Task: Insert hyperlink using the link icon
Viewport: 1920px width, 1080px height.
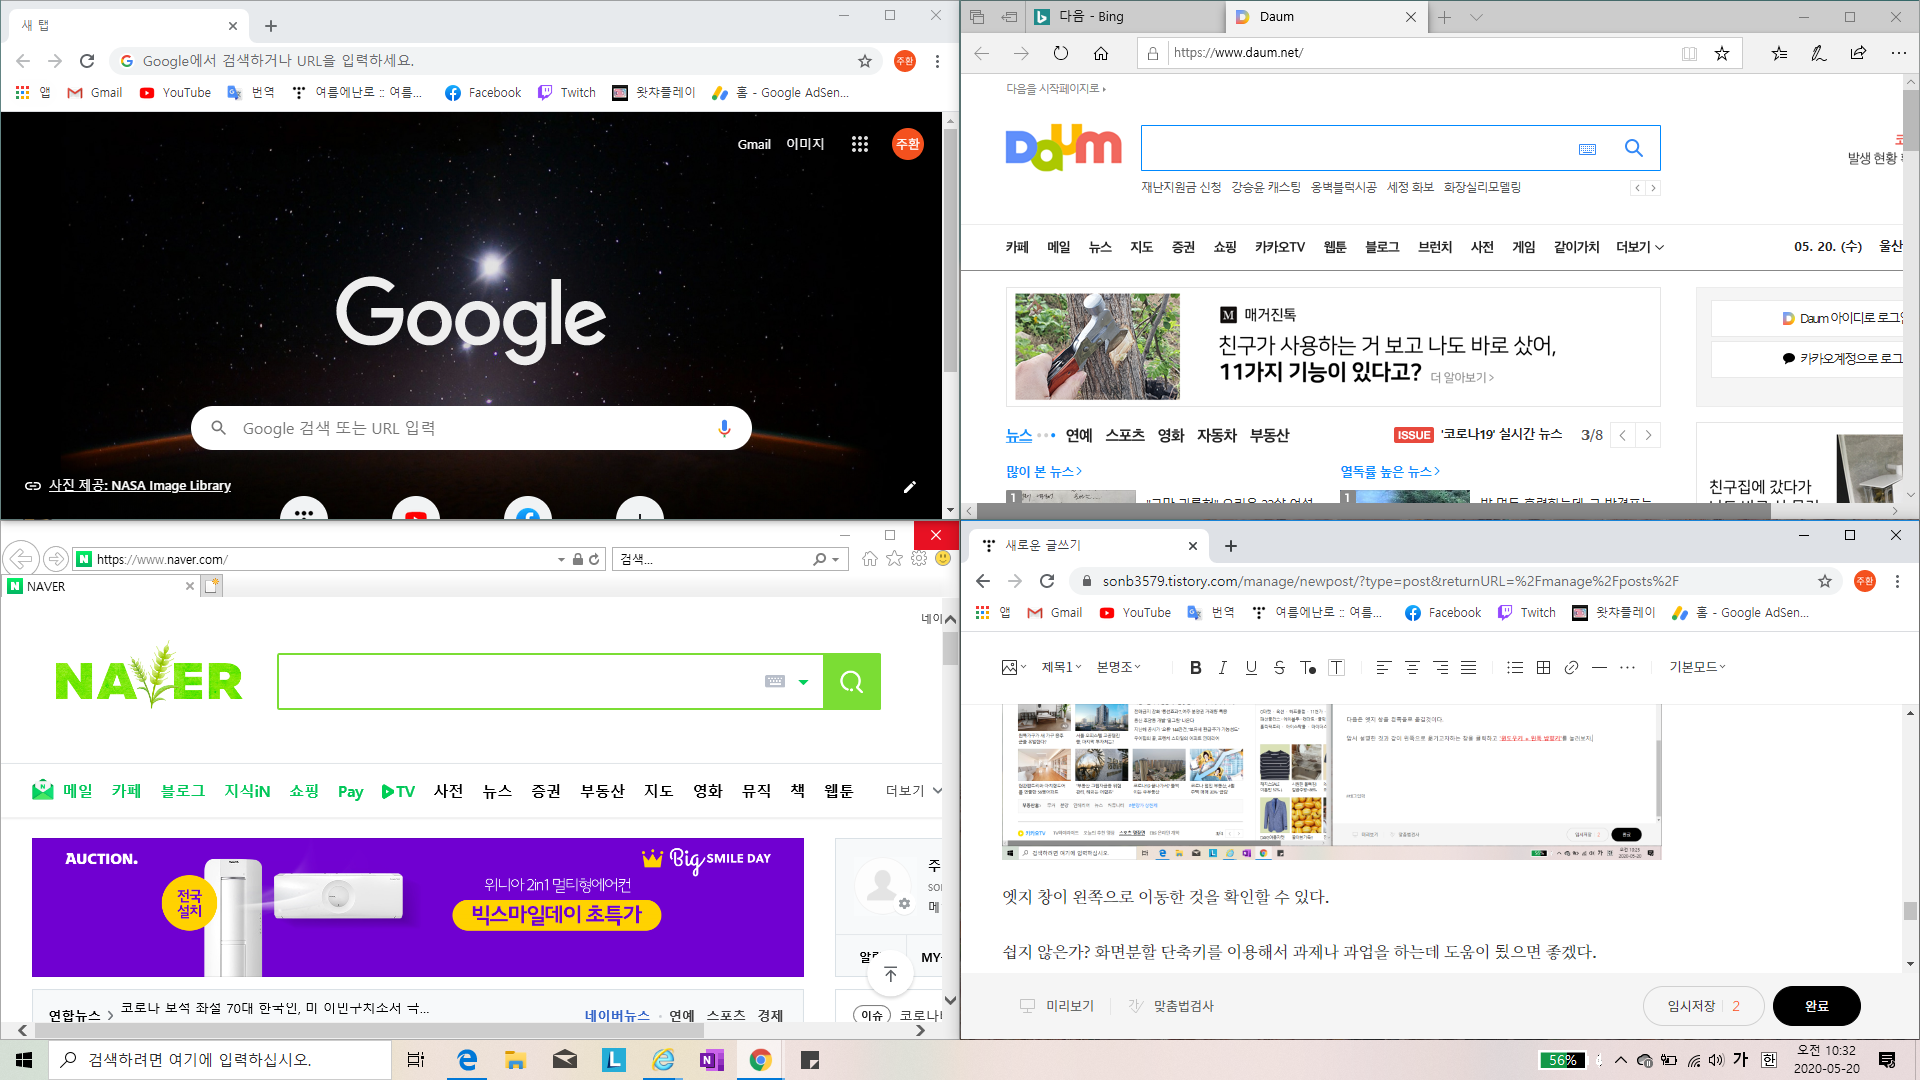Action: click(x=1571, y=667)
